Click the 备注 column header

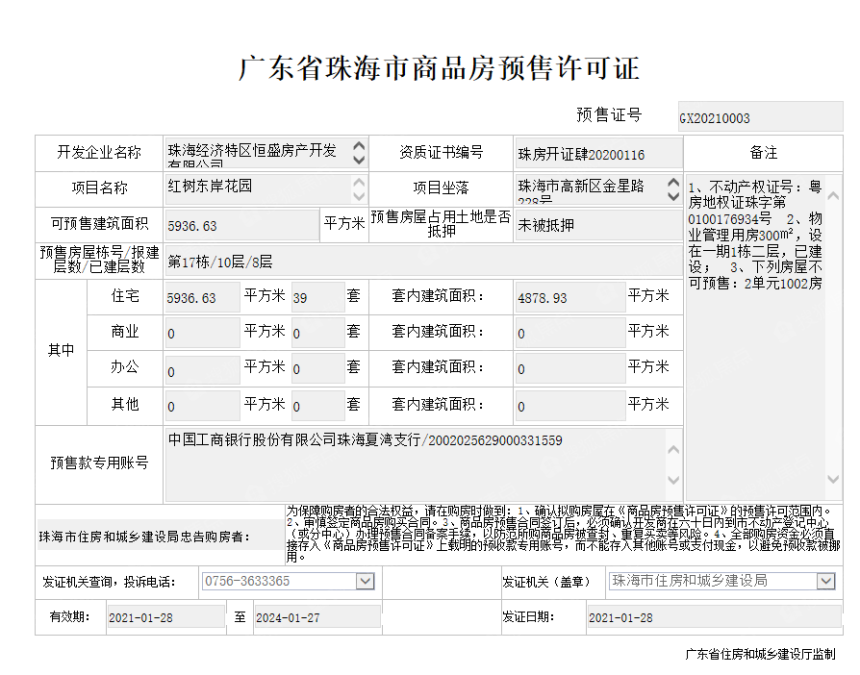pos(763,152)
